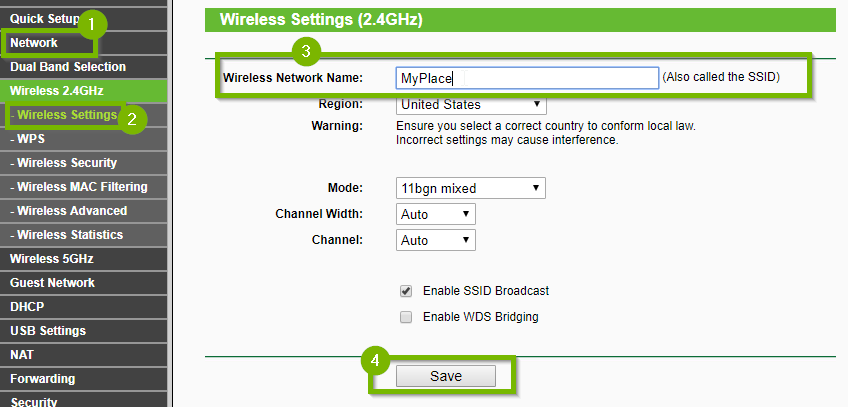The image size is (848, 407).
Task: Open Wireless MAC Filtering settings
Action: pyautogui.click(x=84, y=186)
